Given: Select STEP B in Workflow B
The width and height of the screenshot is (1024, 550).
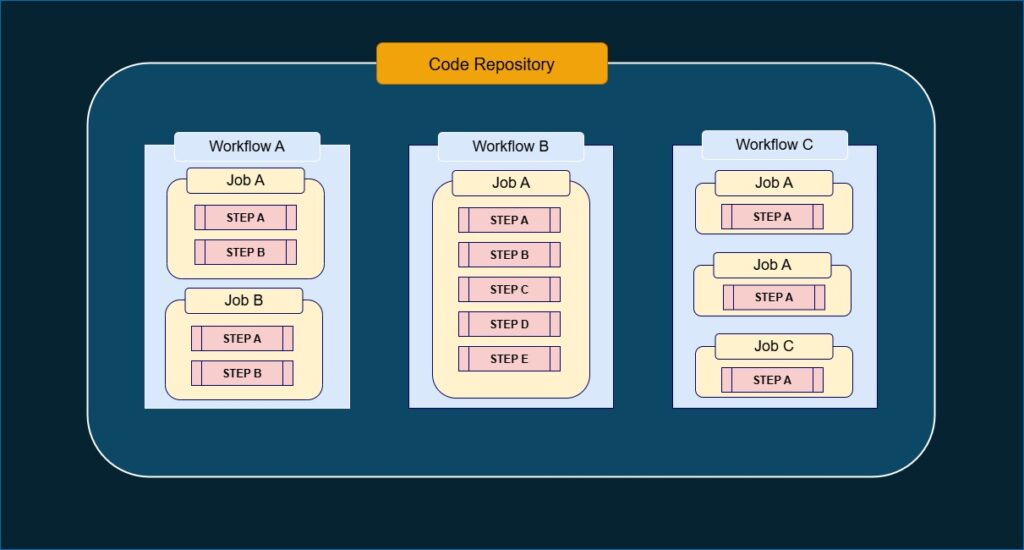Looking at the screenshot, I should pyautogui.click(x=509, y=255).
